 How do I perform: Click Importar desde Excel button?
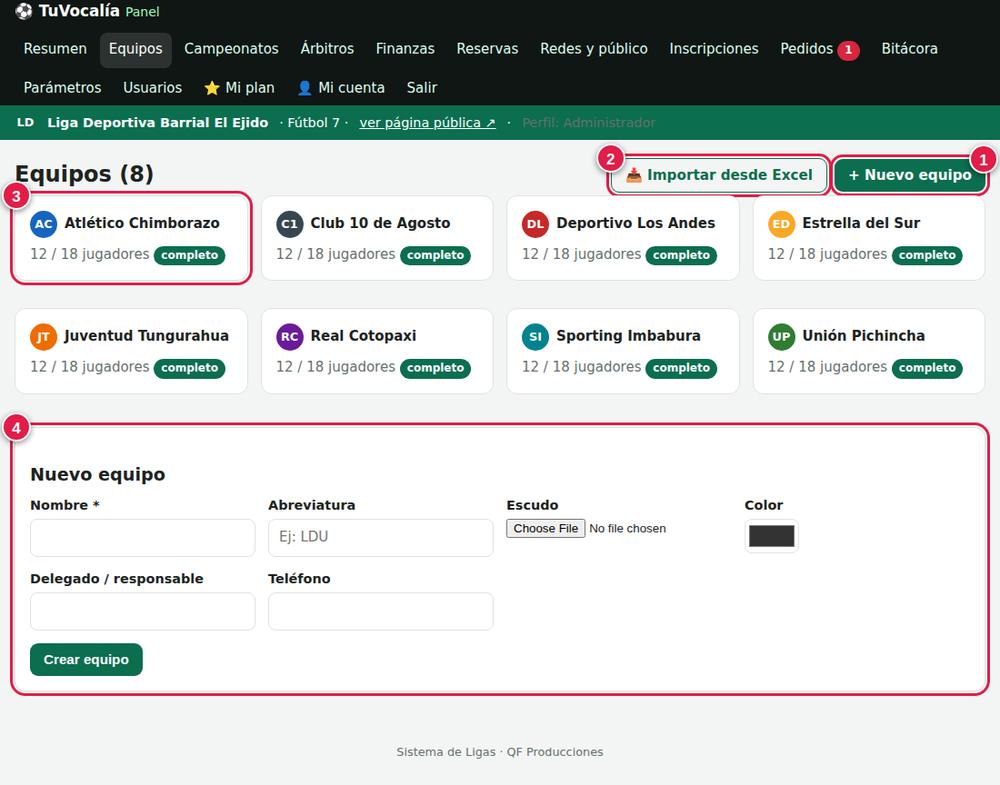pyautogui.click(x=719, y=175)
